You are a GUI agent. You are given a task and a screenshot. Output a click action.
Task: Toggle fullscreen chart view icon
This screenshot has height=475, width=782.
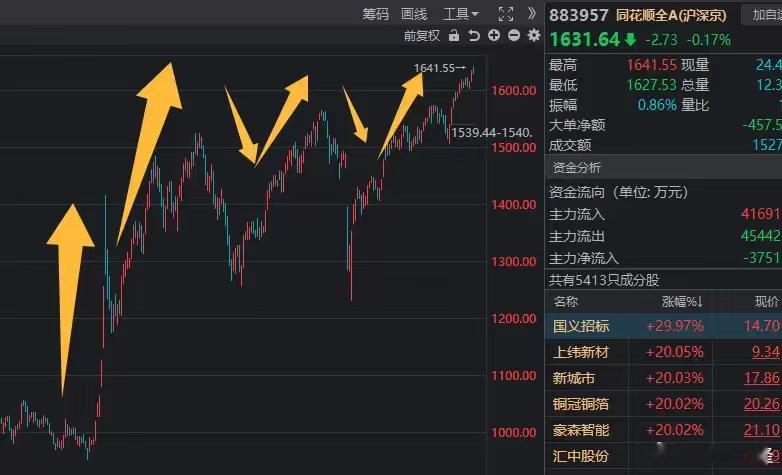tap(506, 14)
